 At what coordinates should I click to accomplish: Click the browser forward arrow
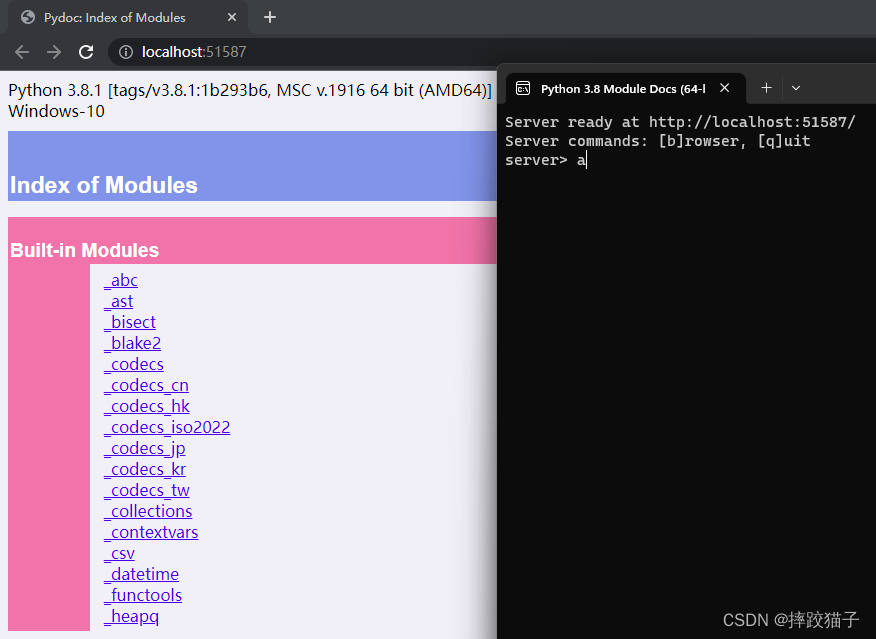coord(54,52)
